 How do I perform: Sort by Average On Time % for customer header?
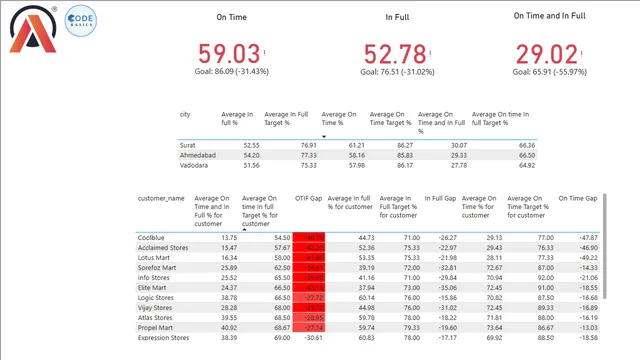(479, 207)
